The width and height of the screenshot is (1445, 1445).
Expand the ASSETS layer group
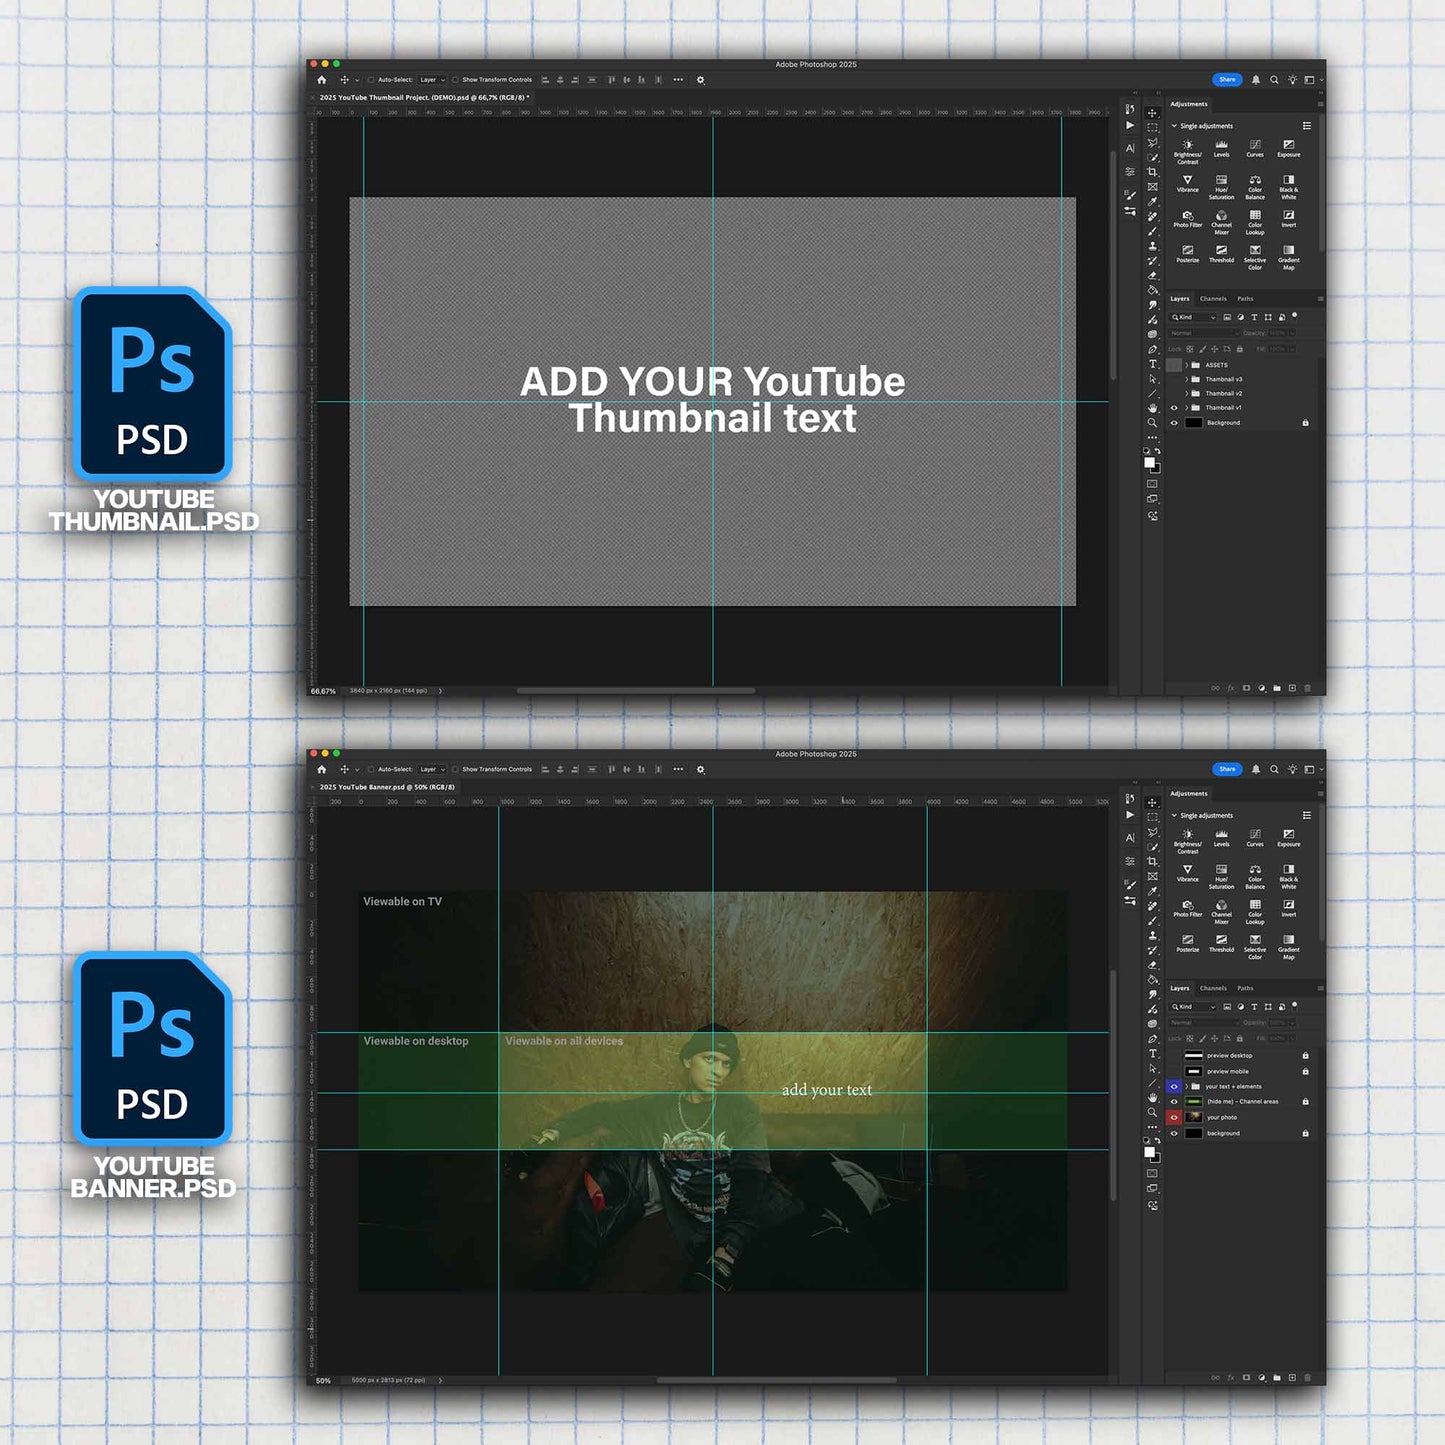pos(1186,365)
